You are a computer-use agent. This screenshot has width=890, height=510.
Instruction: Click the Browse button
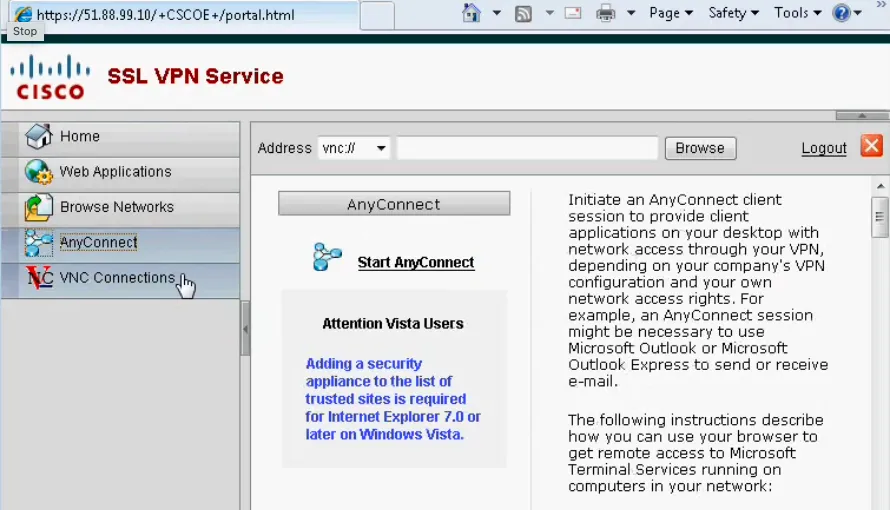(700, 149)
